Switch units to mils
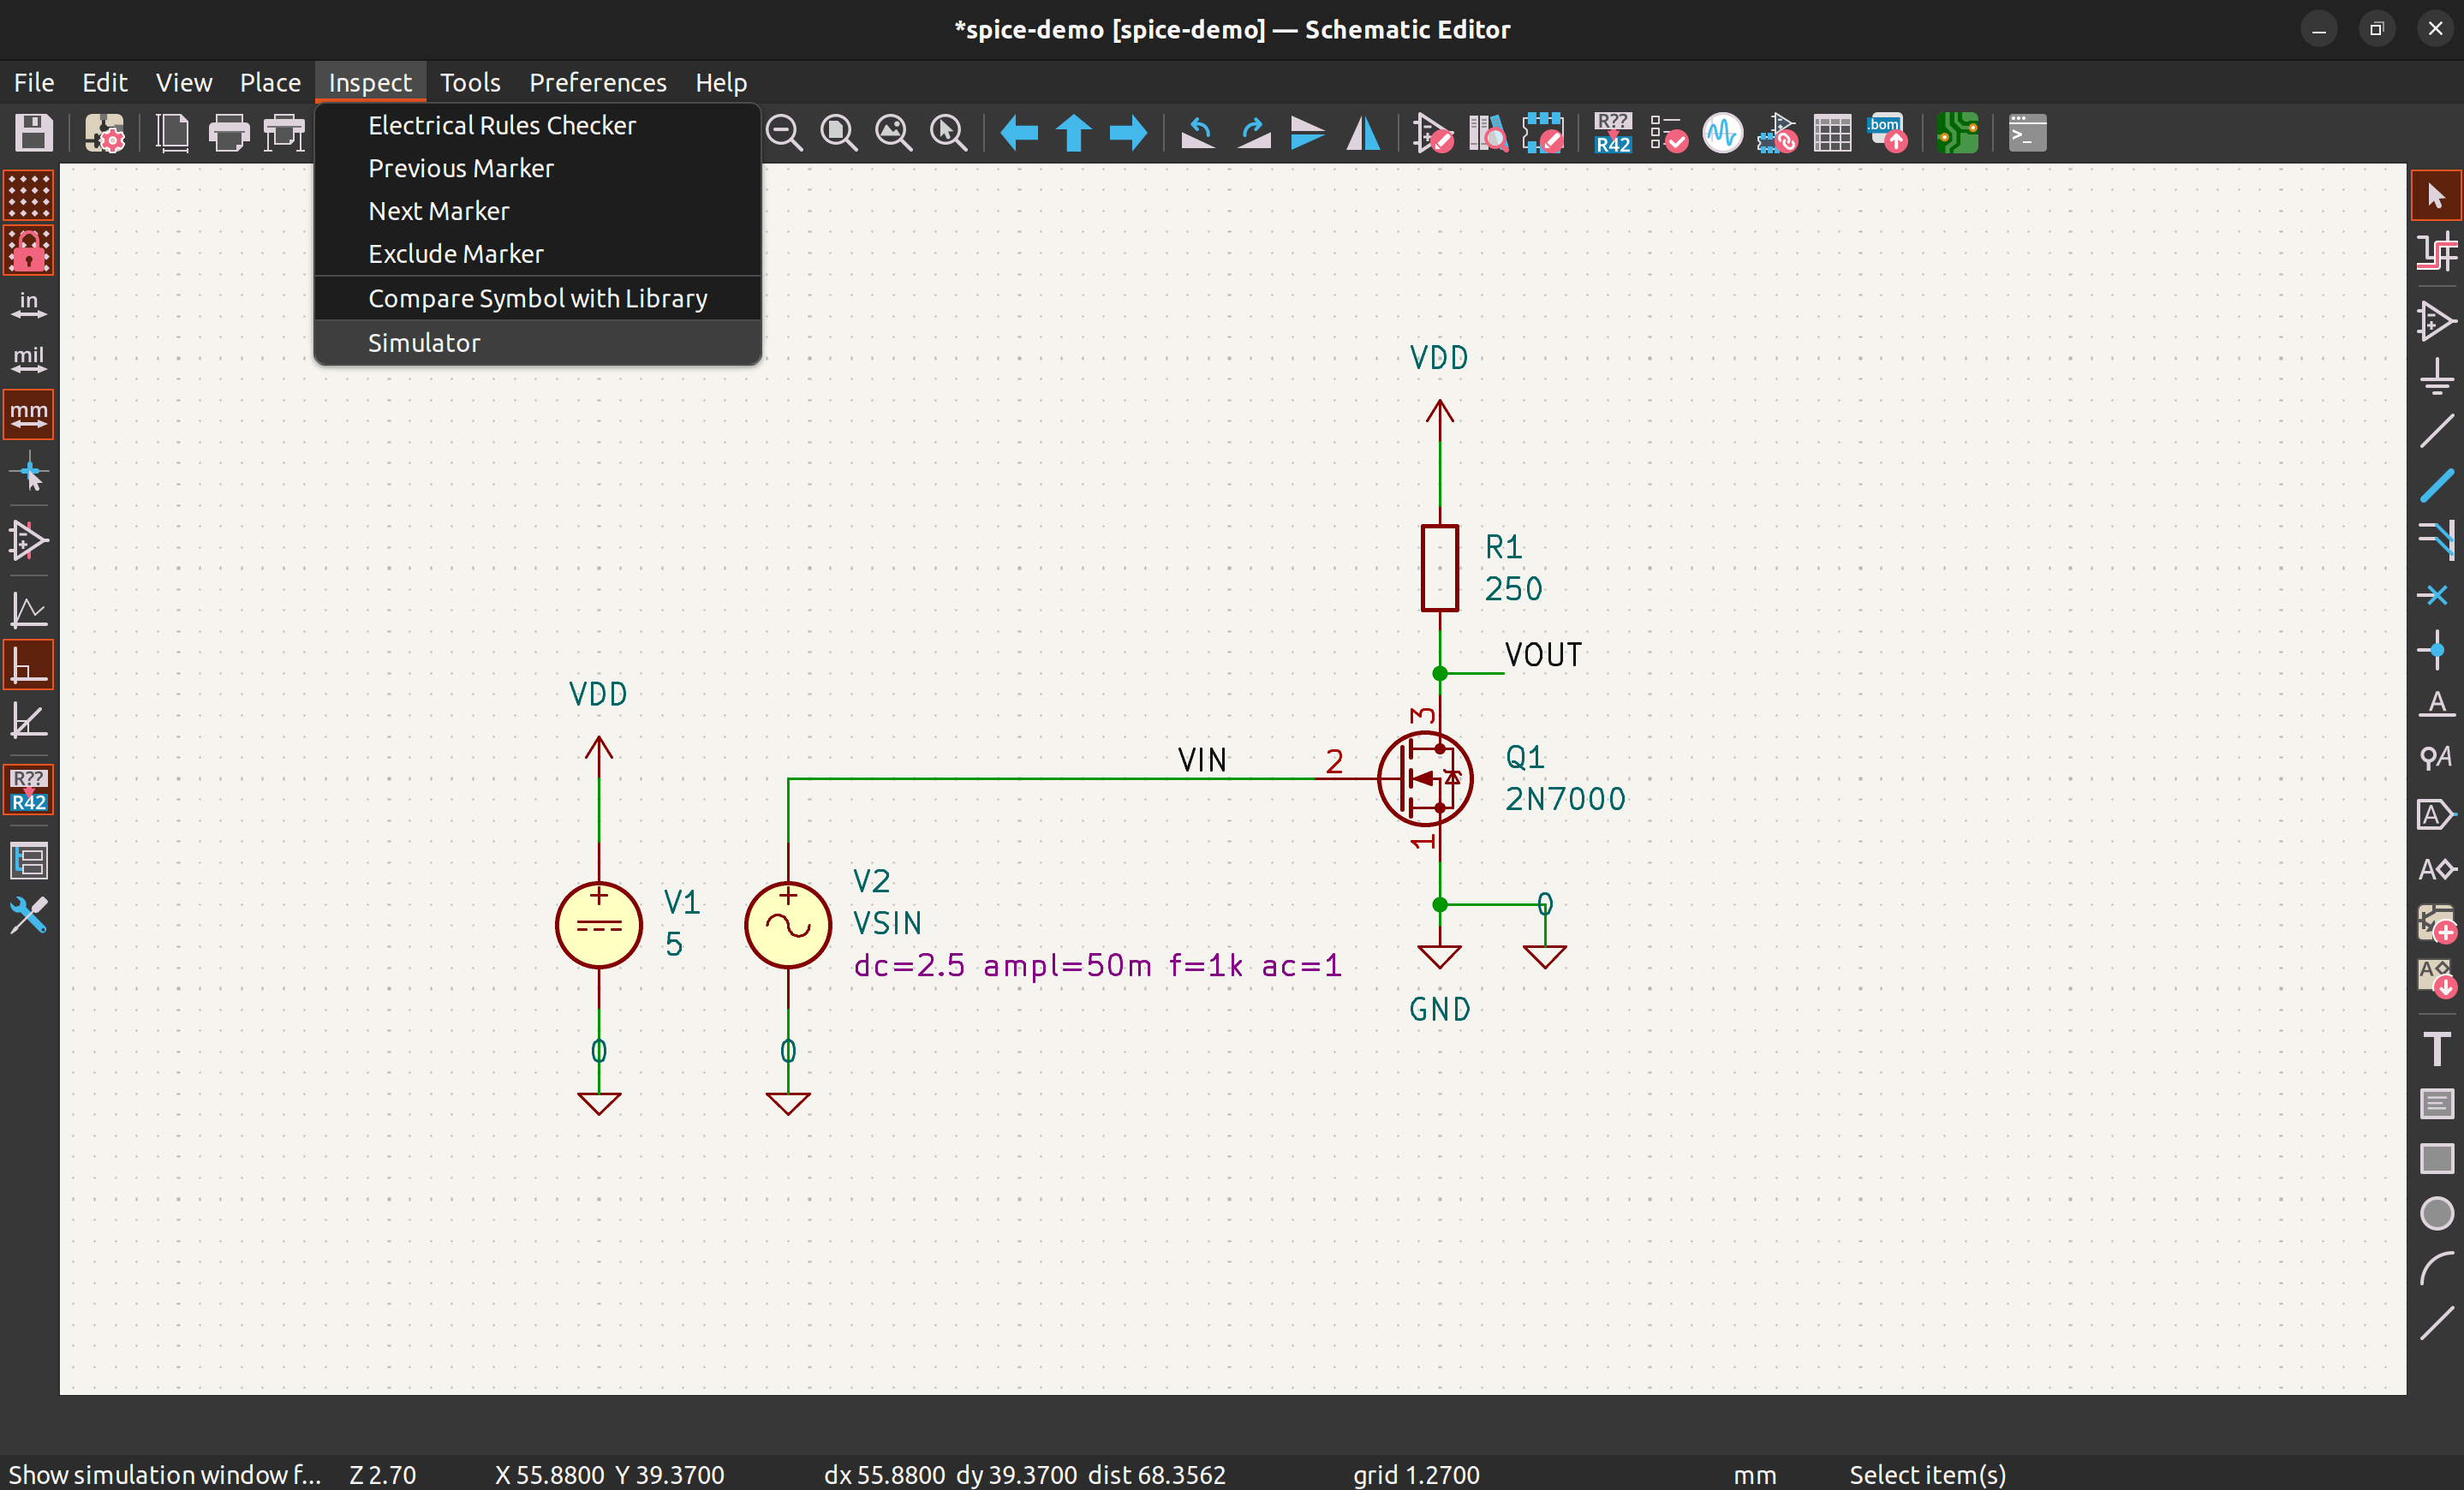2464x1490 pixels. pos(29,359)
